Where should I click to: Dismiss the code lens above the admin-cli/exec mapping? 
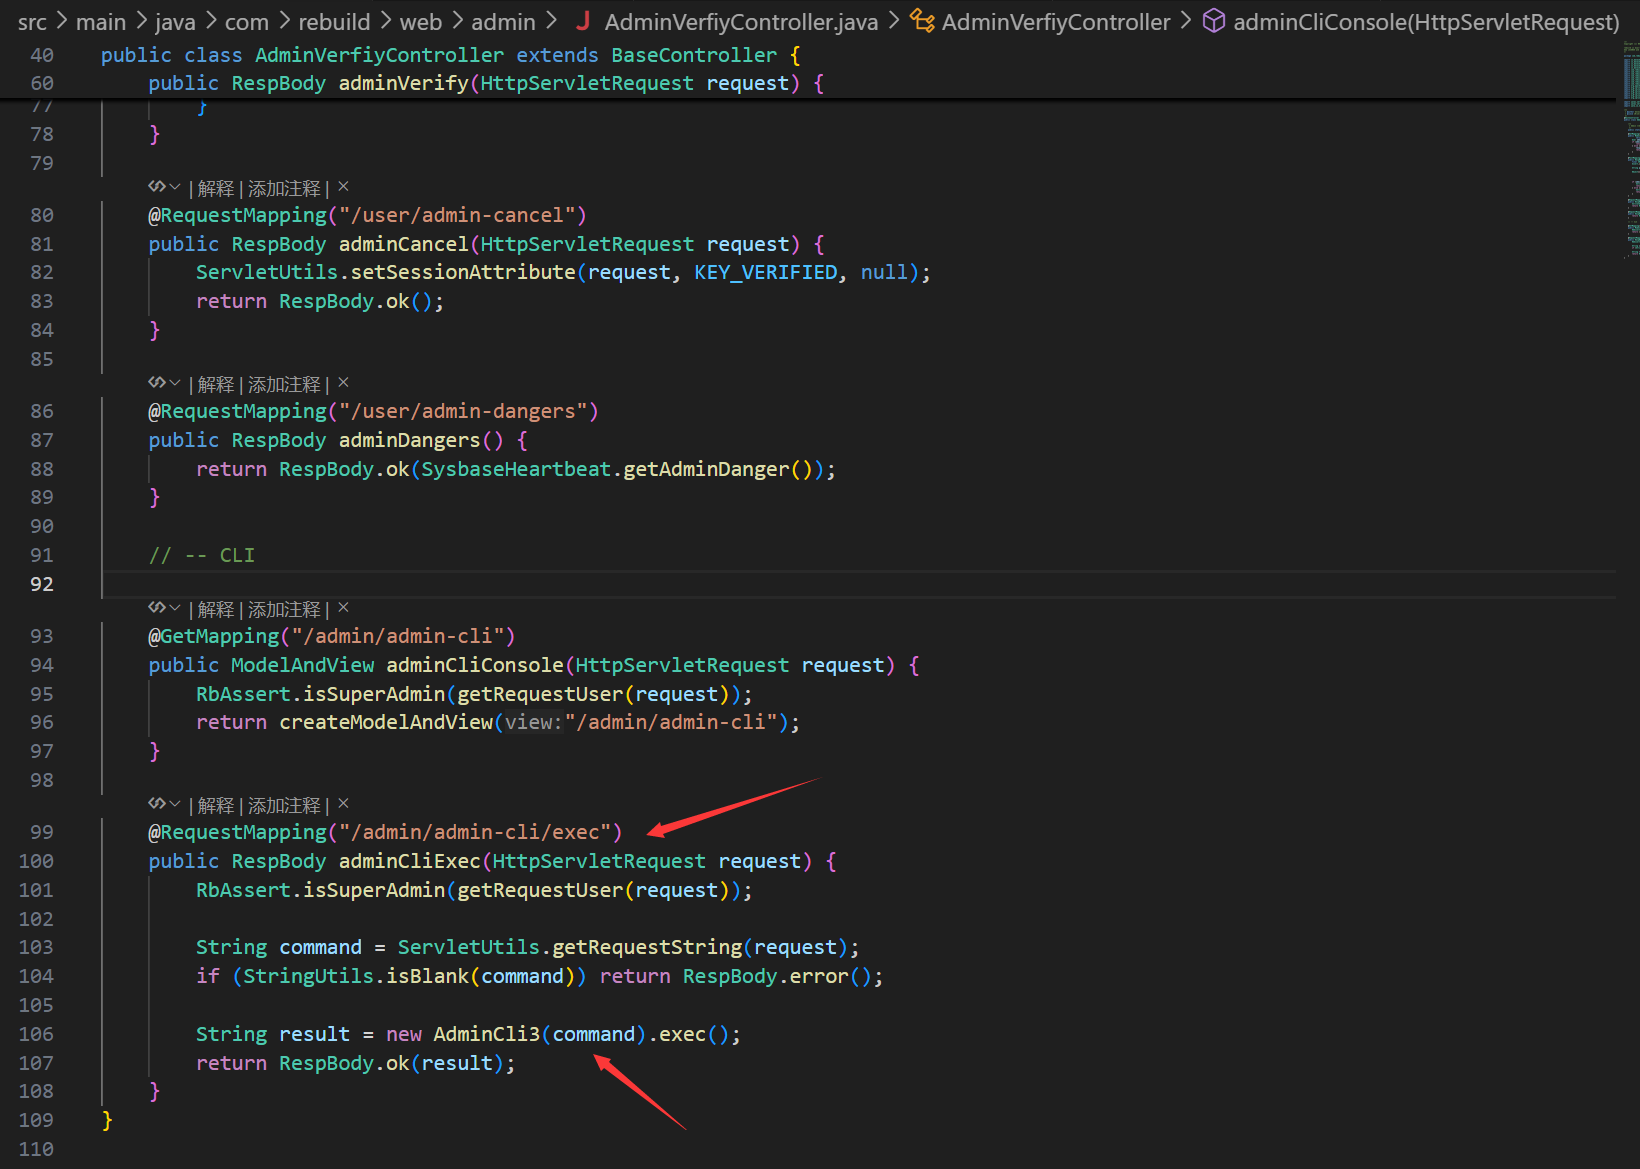click(343, 804)
